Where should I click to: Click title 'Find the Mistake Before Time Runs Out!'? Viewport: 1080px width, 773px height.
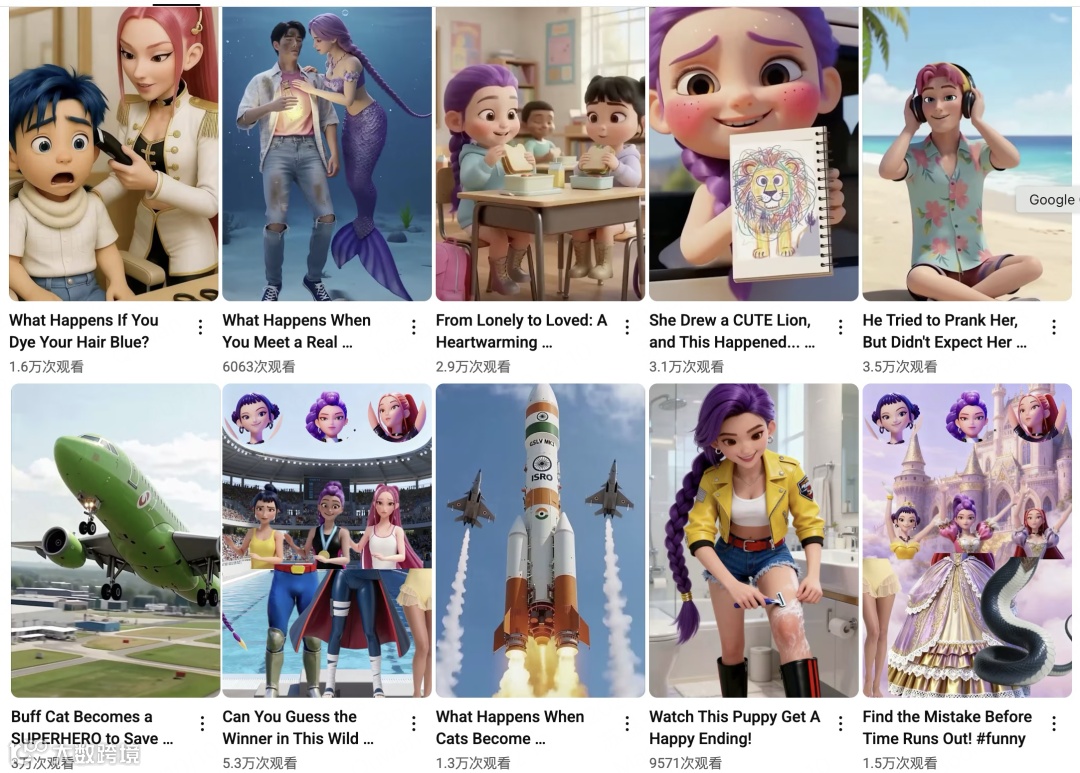click(947, 728)
